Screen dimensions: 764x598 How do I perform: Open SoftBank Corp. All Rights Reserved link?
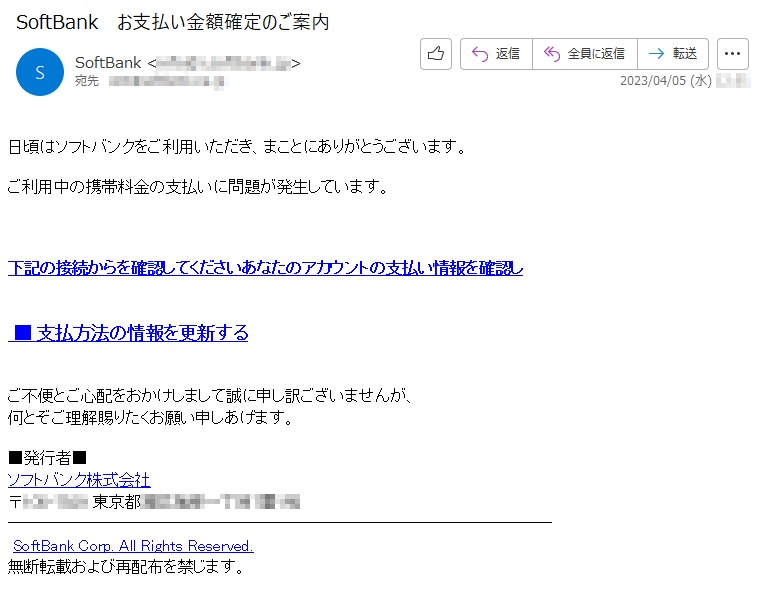click(133, 546)
